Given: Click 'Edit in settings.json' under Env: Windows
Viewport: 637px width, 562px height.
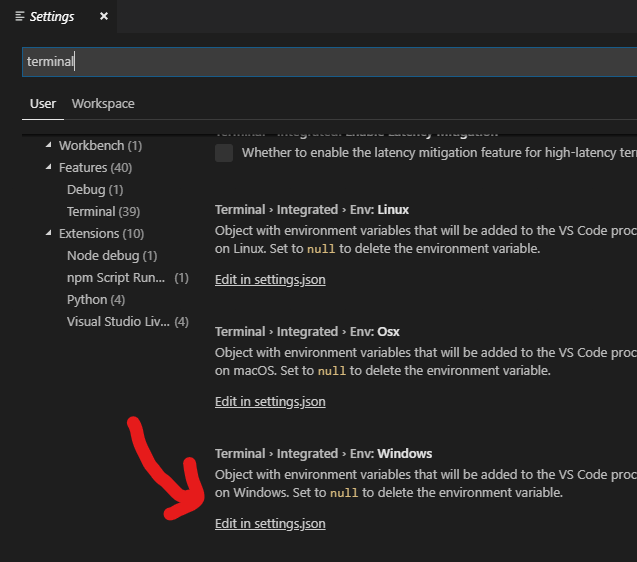Looking at the screenshot, I should (x=270, y=524).
